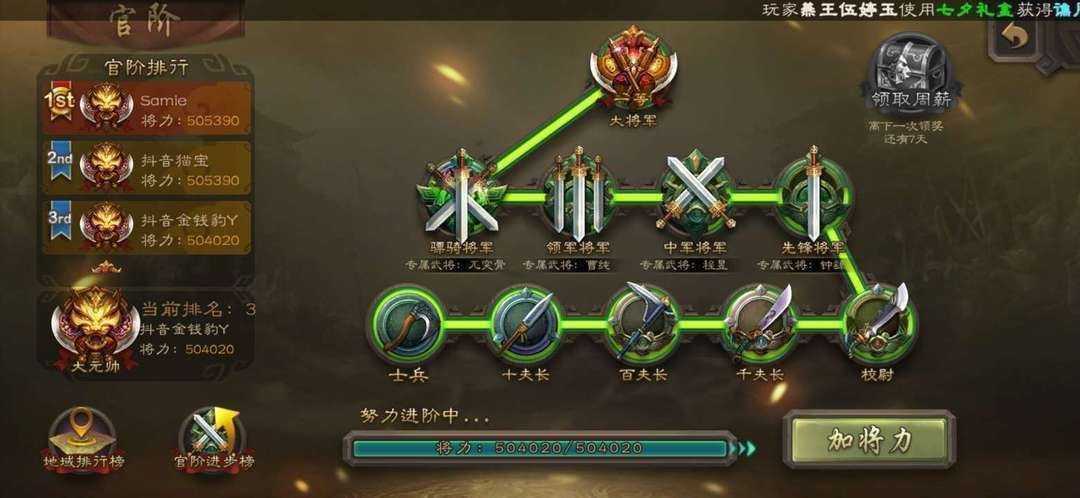
Task: Select the 百夫长 axe rank icon
Action: click(642, 324)
